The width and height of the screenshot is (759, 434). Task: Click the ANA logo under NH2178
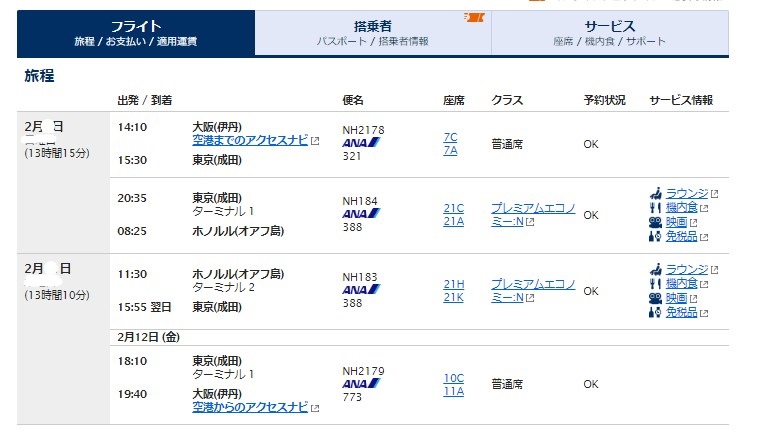361,143
